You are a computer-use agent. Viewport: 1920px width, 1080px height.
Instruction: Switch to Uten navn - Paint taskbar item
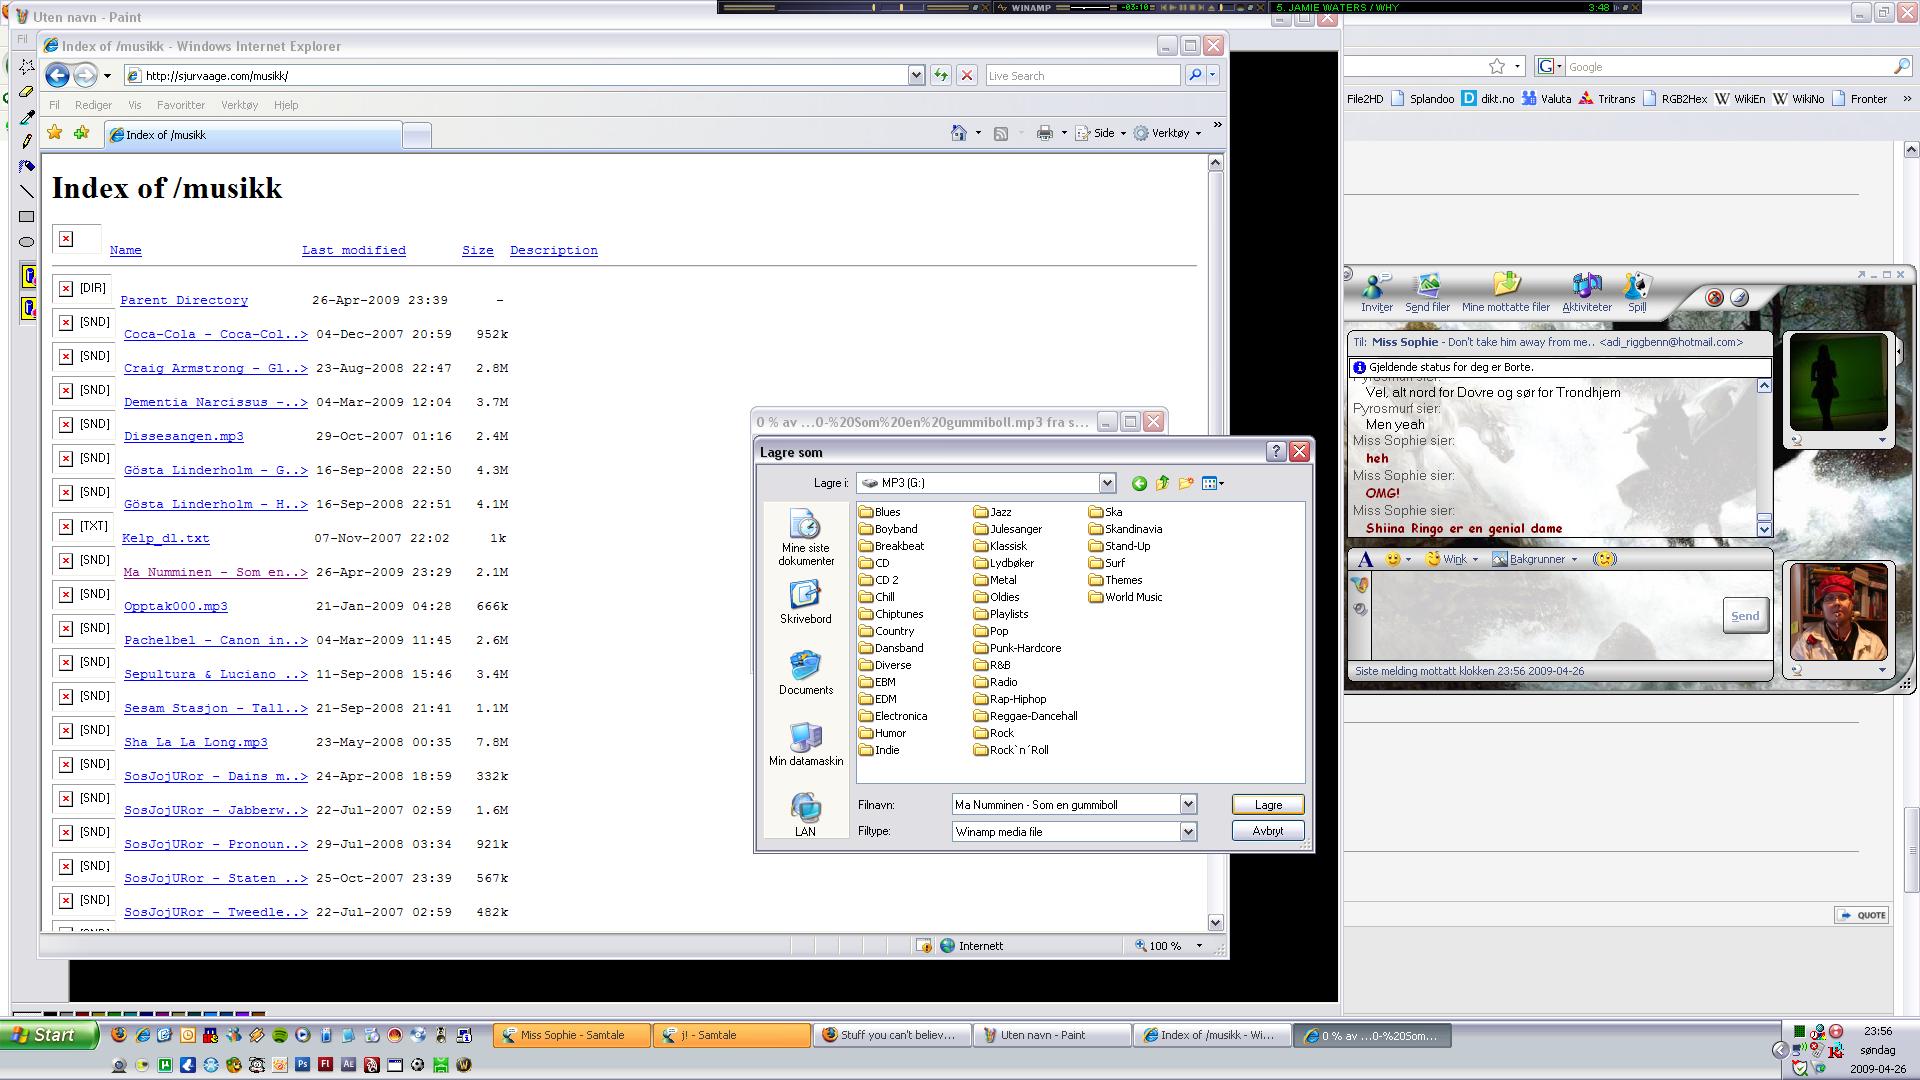click(x=1052, y=1035)
